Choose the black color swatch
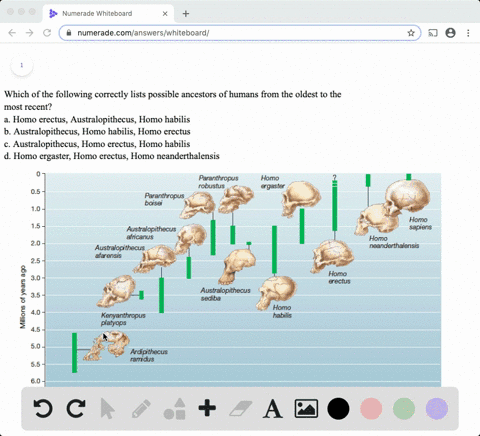This screenshot has width=480, height=436. (x=338, y=409)
